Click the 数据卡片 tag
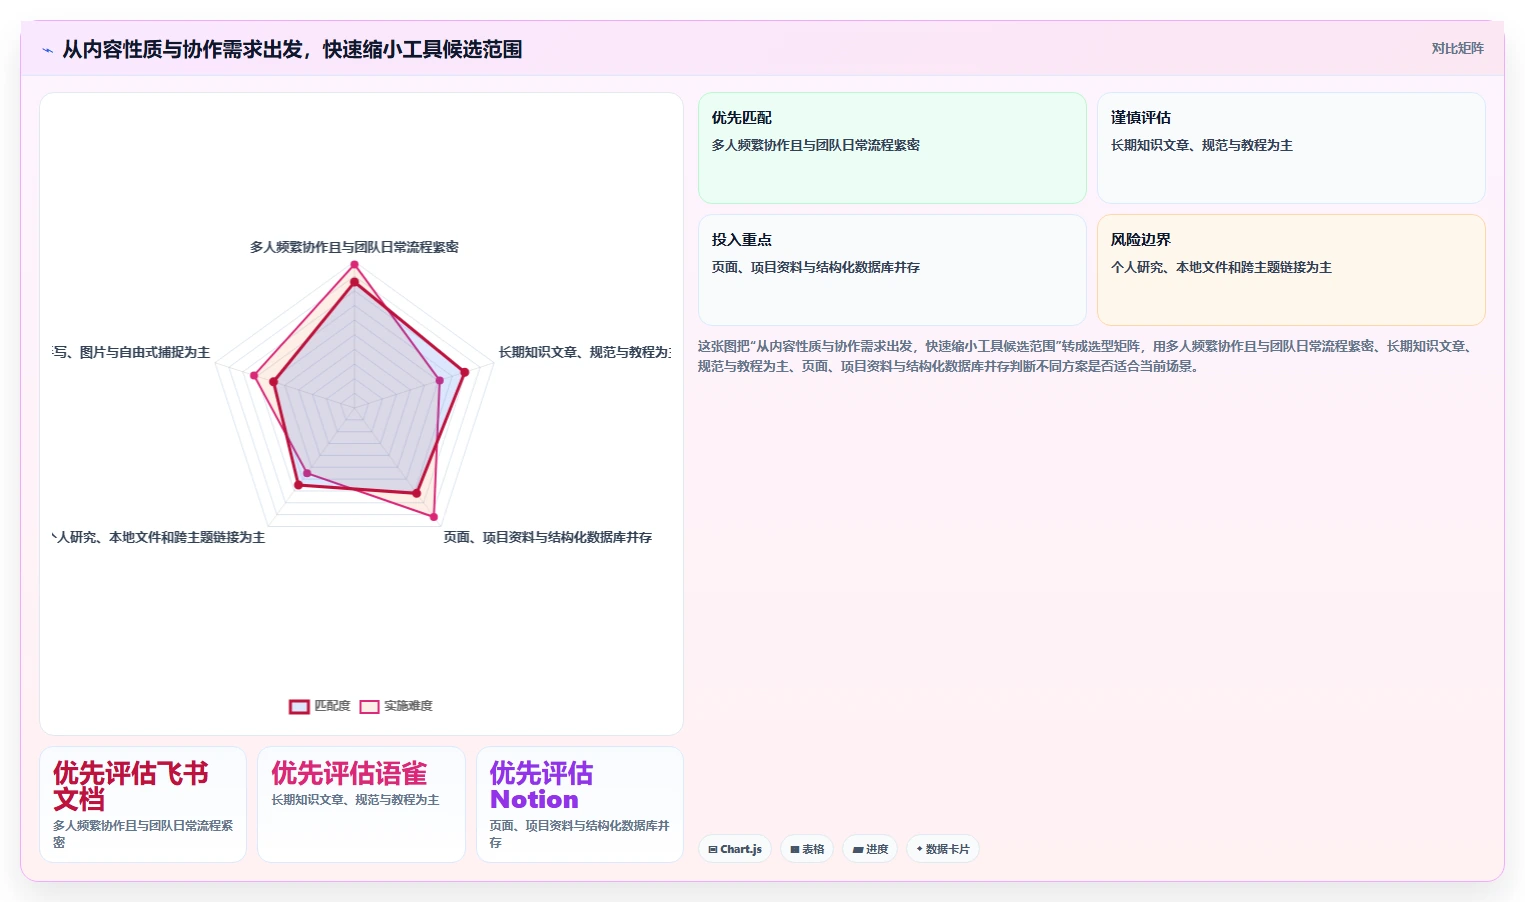 pyautogui.click(x=942, y=849)
